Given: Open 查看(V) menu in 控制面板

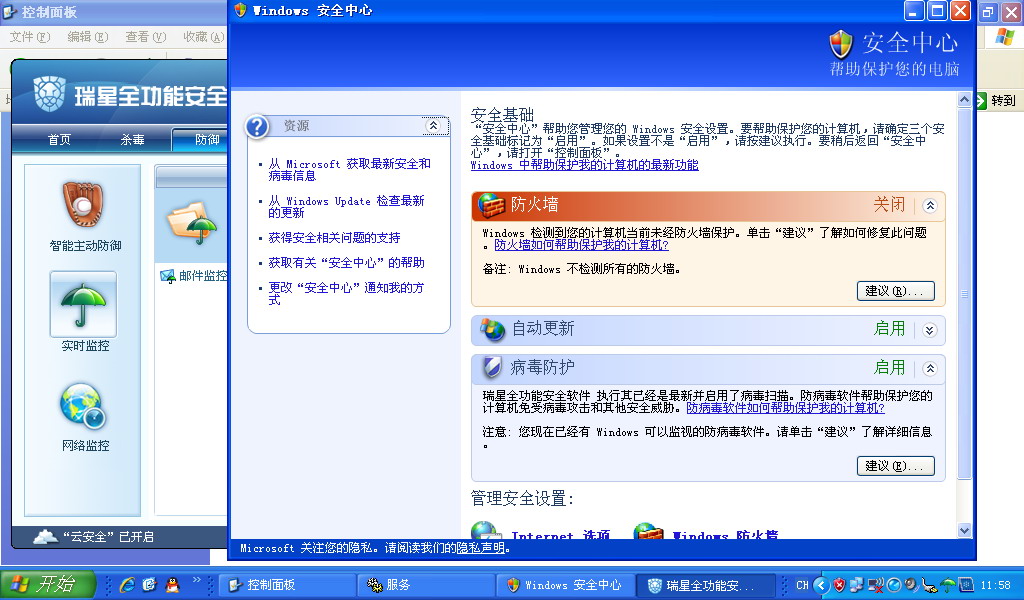Looking at the screenshot, I should [x=146, y=37].
